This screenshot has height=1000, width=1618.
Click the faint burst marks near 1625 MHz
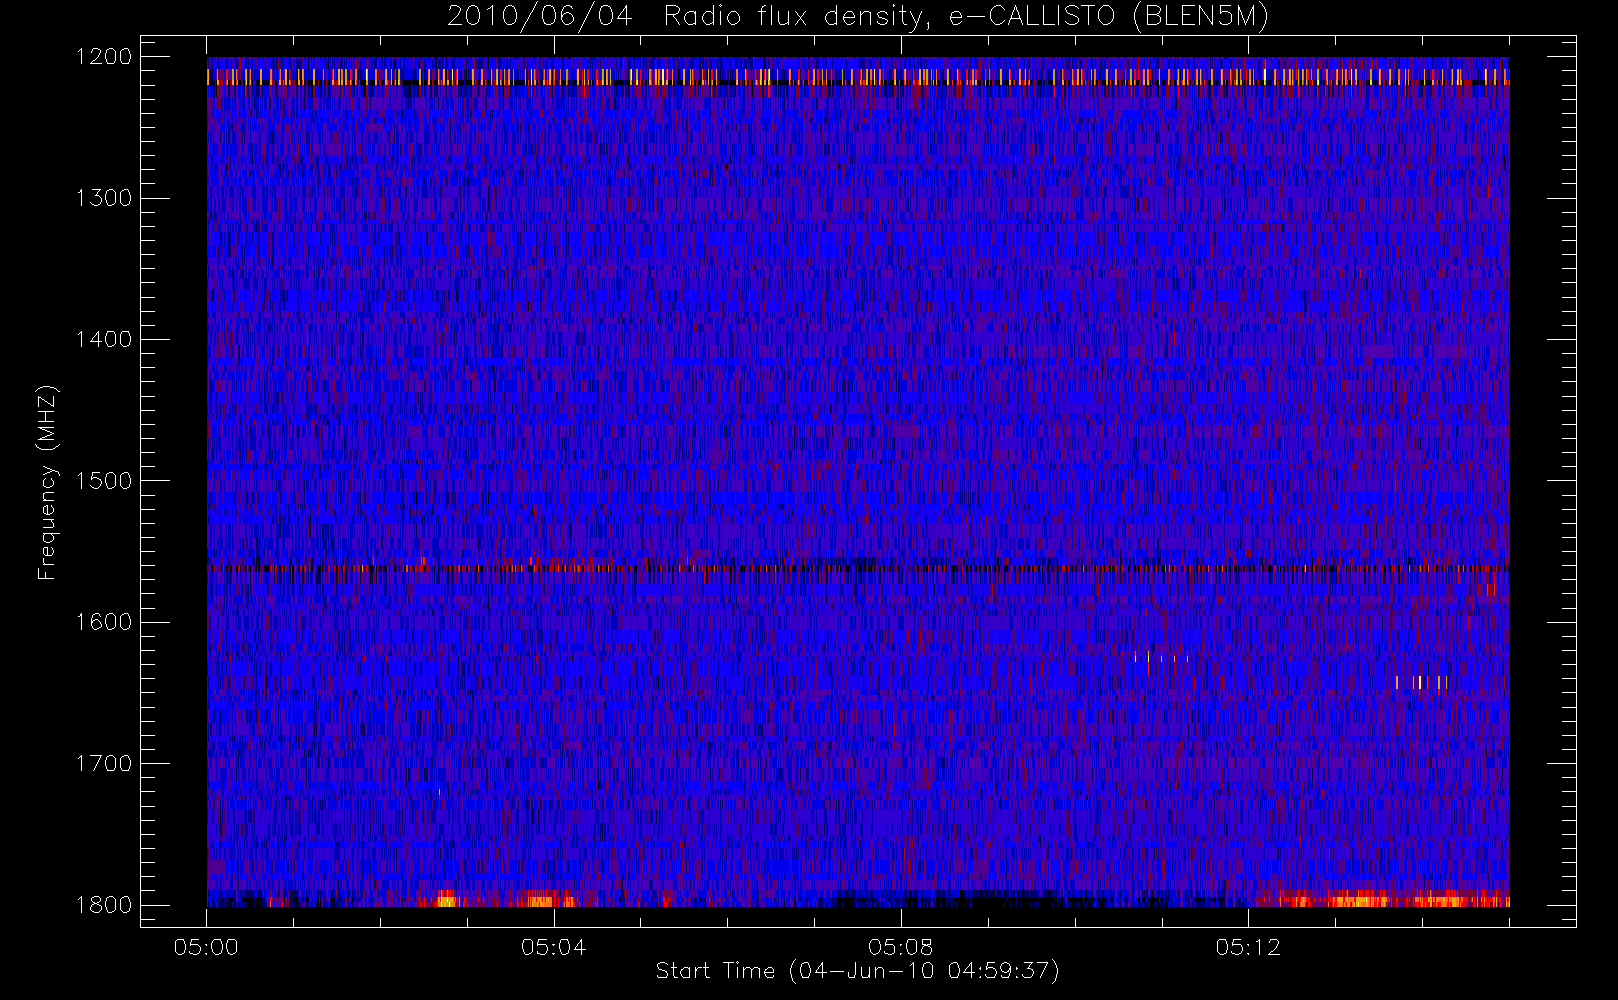(x=1161, y=658)
